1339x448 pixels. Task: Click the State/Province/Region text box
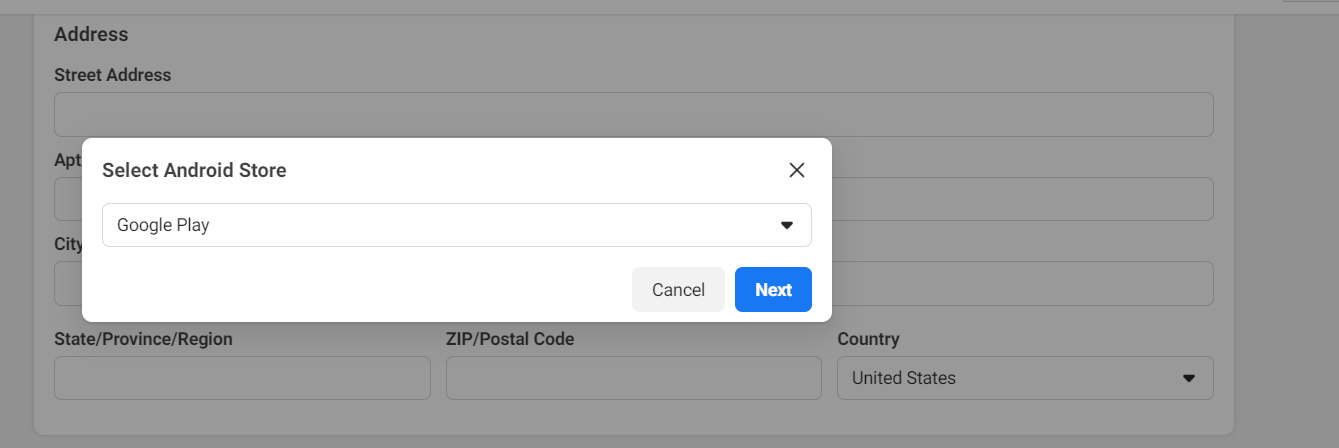tap(242, 378)
